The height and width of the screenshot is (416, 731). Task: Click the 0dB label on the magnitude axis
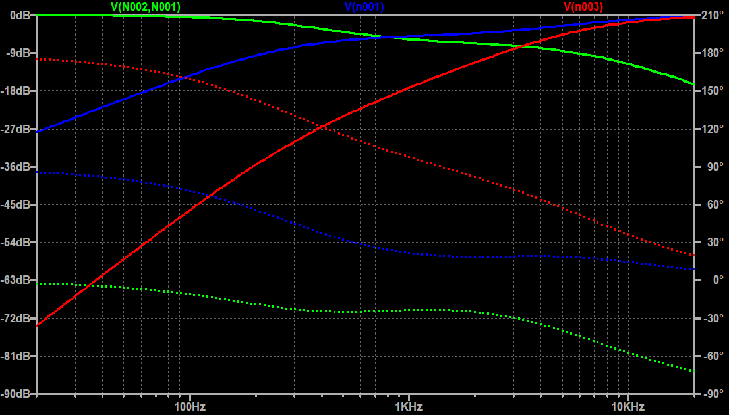point(20,15)
